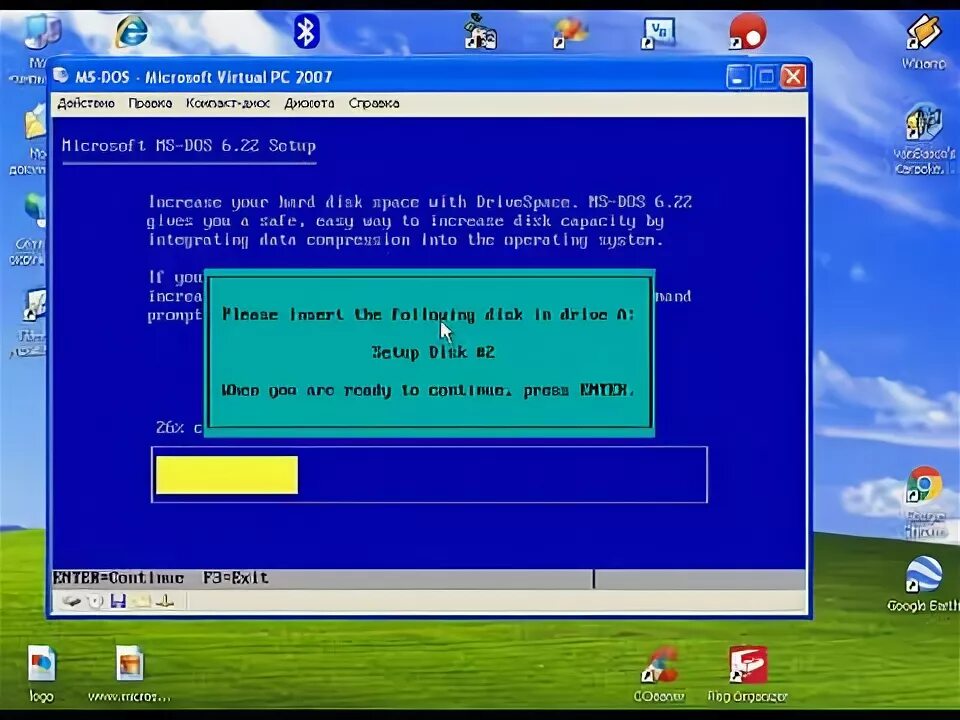This screenshot has height=720, width=960.
Task: Click the hard disk status icon
Action: (x=72, y=601)
